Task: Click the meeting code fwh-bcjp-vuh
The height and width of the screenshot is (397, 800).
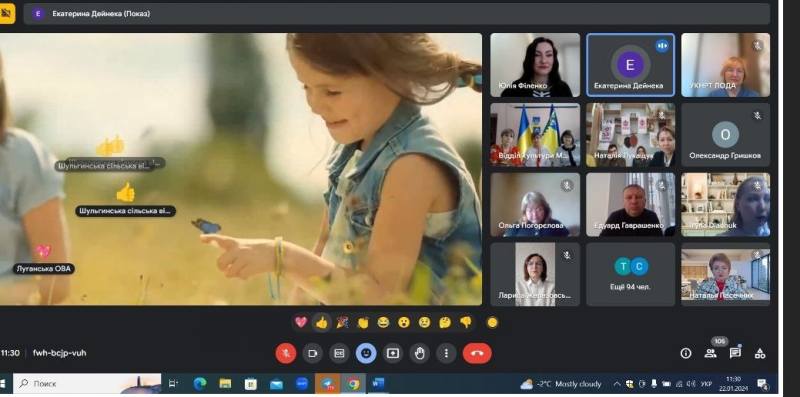Action: (60, 353)
